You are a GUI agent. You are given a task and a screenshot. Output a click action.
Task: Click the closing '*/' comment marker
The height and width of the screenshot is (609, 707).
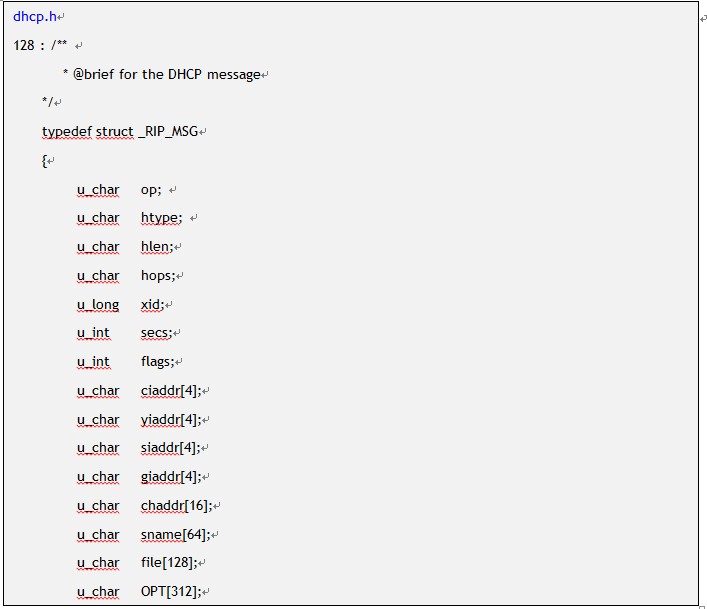click(47, 102)
